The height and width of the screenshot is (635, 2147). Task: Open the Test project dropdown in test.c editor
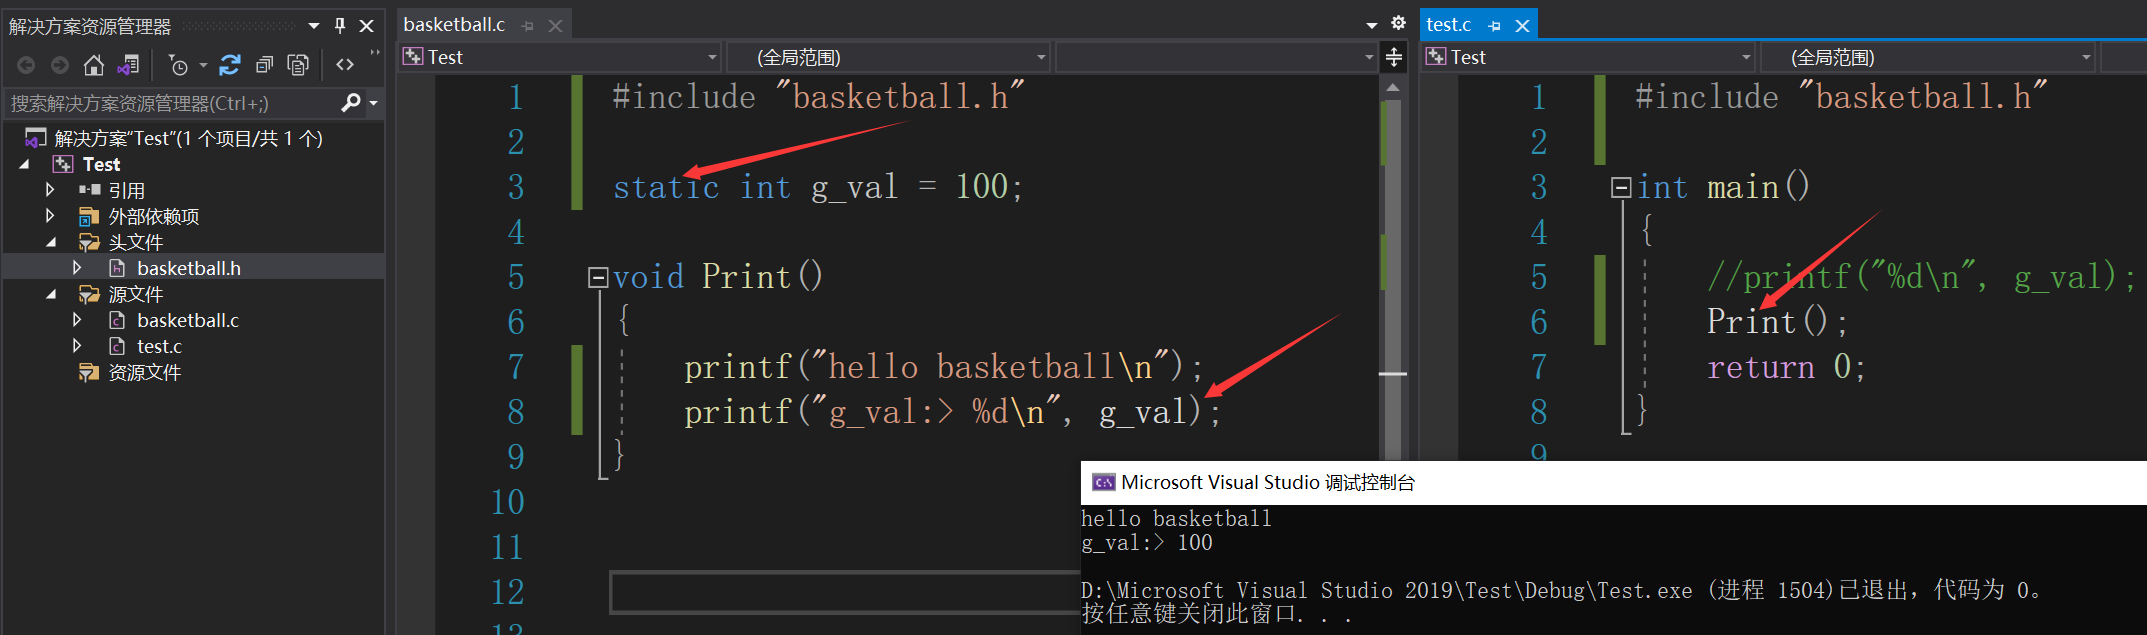pyautogui.click(x=1588, y=57)
